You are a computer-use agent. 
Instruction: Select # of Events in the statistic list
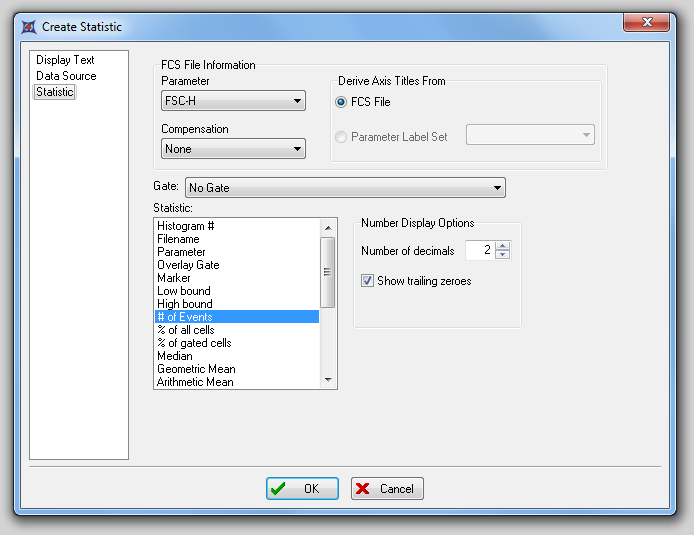pos(237,317)
